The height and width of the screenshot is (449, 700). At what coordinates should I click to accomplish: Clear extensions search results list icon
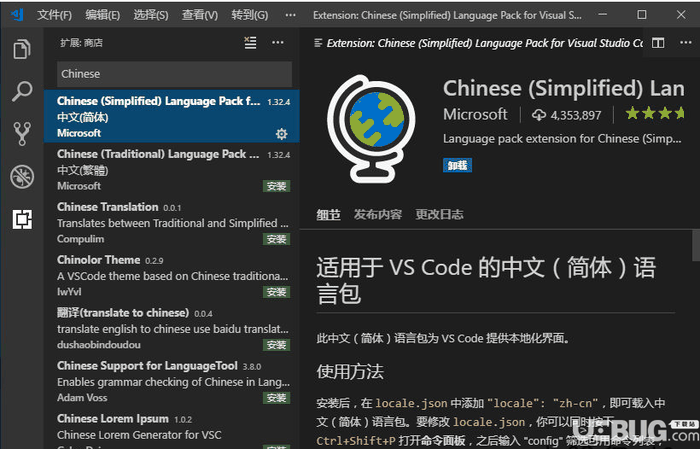tap(250, 42)
